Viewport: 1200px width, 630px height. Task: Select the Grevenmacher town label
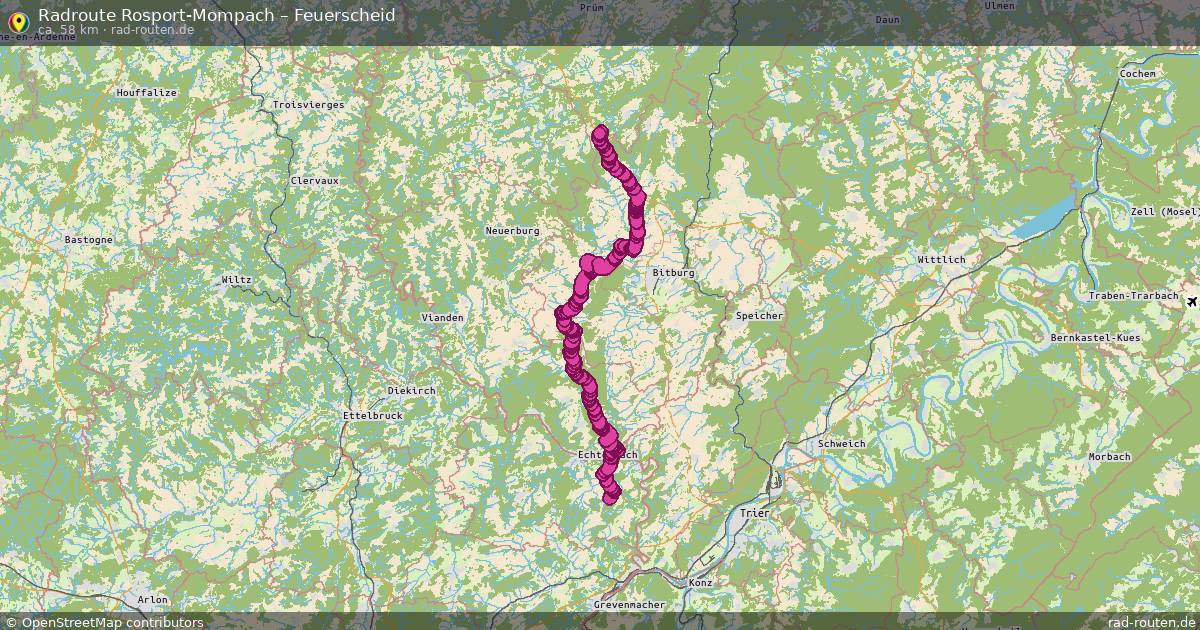pos(629,606)
